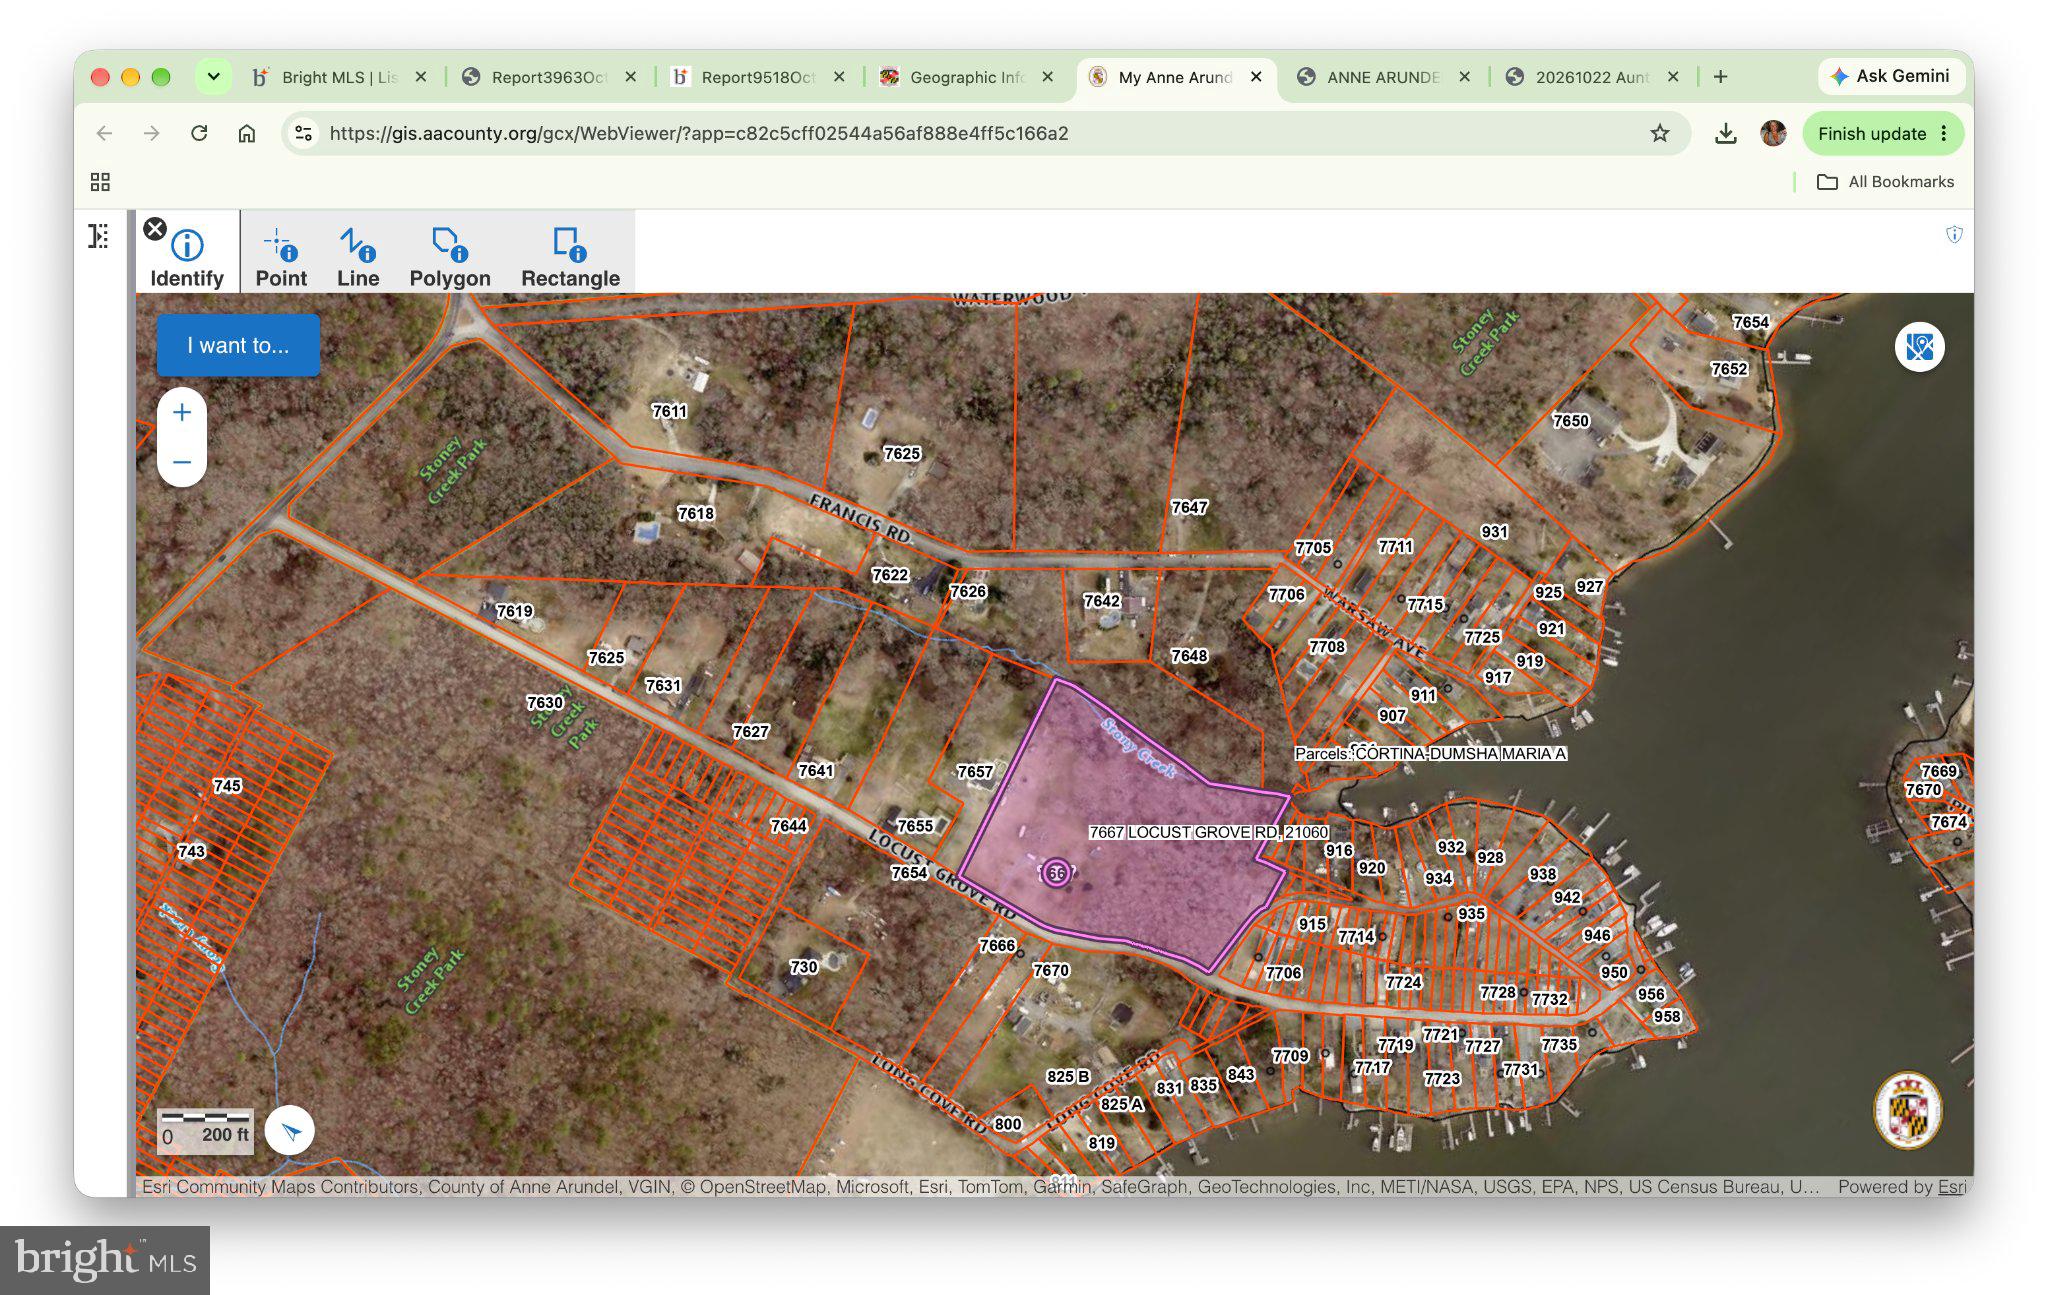The width and height of the screenshot is (2048, 1295).
Task: Close the Identify toolbar with the X icon
Action: click(154, 229)
